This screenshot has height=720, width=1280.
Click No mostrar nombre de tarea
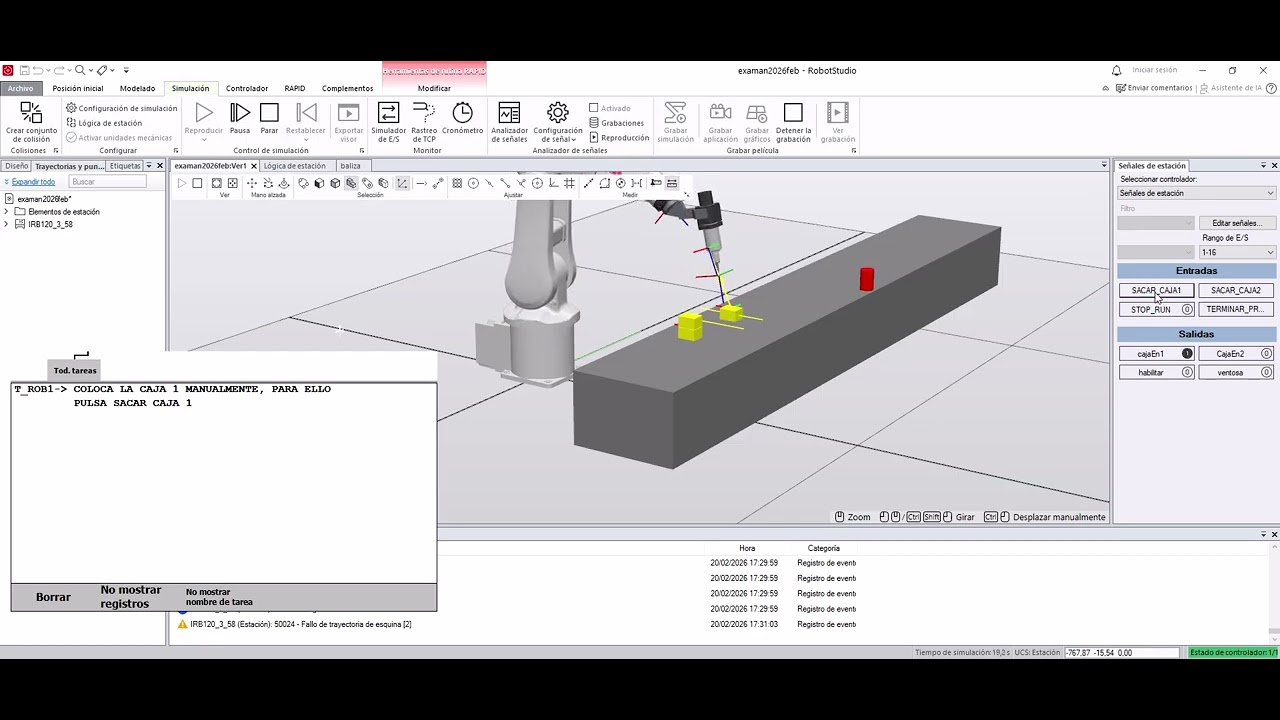point(219,597)
